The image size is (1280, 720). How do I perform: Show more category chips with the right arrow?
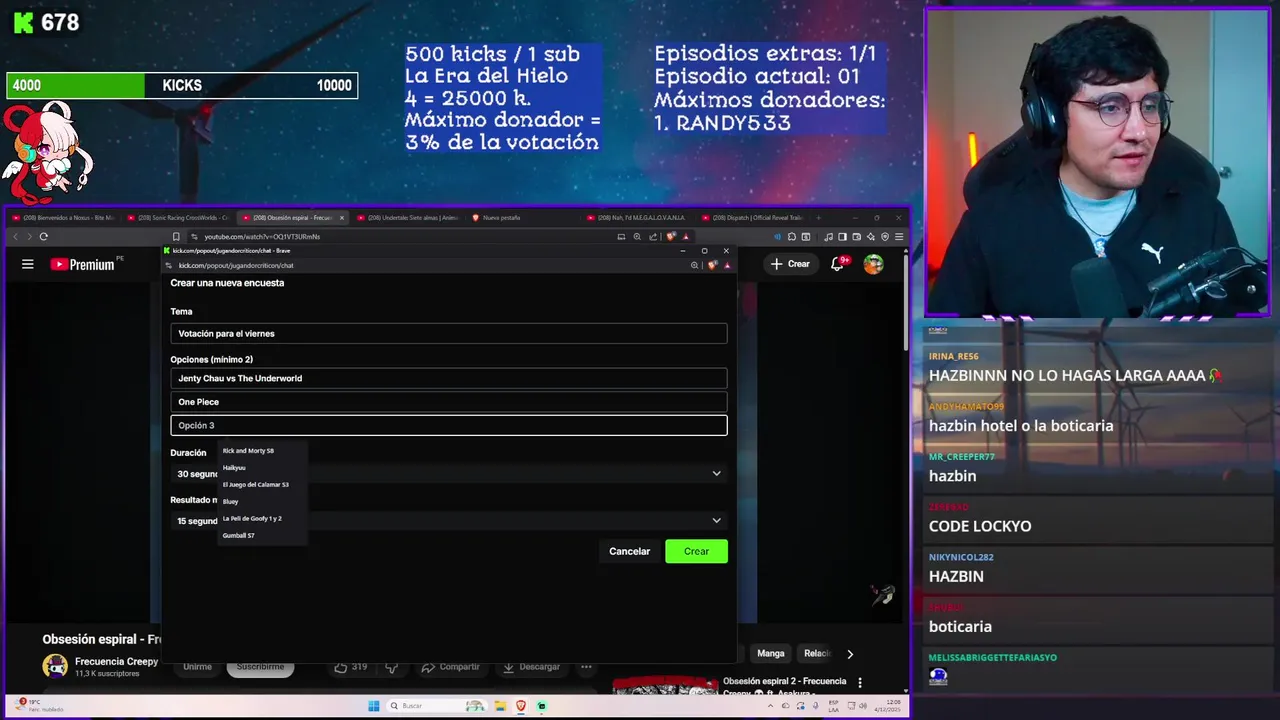[x=850, y=654]
